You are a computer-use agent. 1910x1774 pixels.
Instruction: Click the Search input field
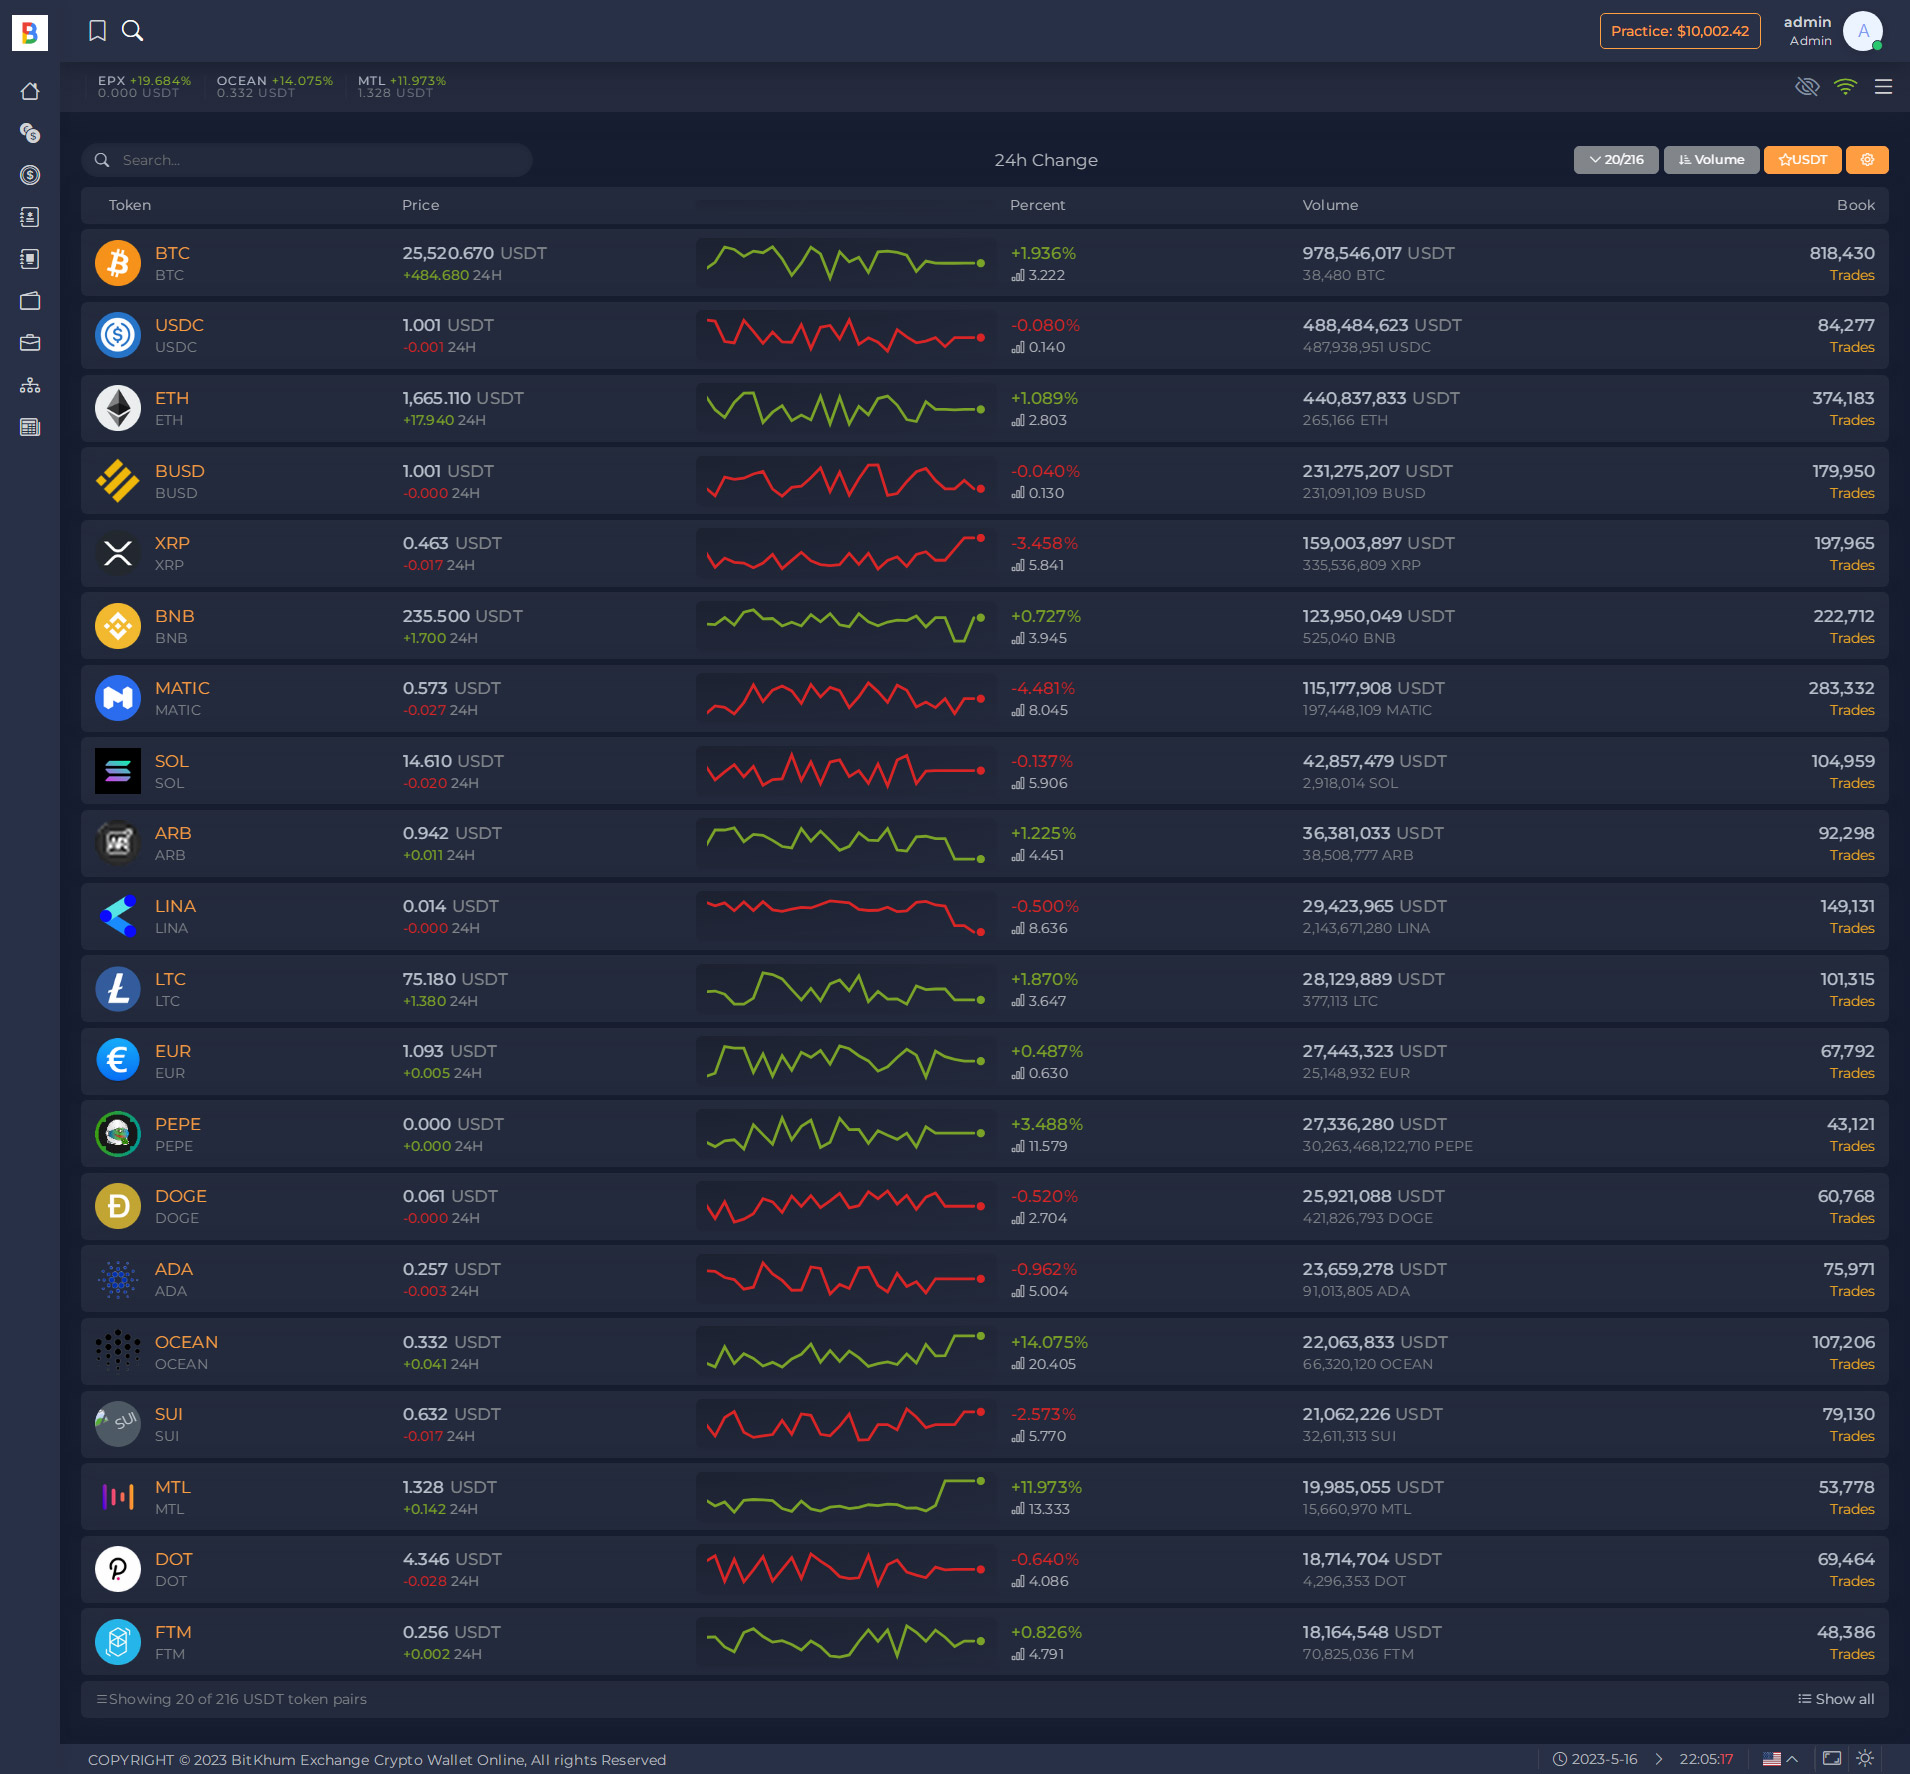pyautogui.click(x=307, y=160)
